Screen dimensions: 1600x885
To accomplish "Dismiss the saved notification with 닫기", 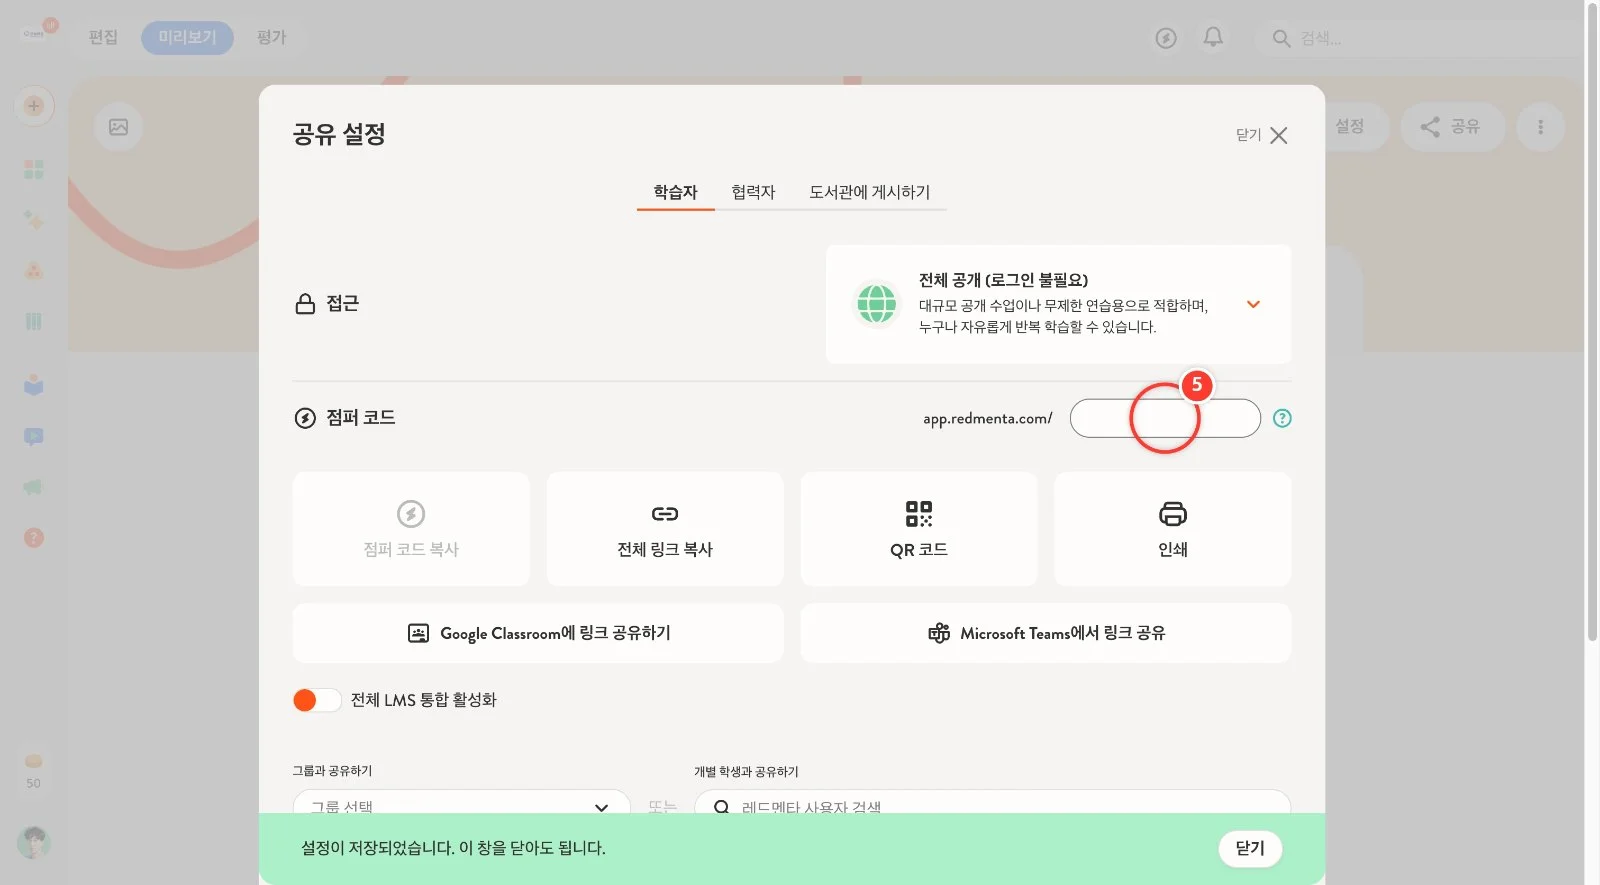I will click(x=1250, y=848).
